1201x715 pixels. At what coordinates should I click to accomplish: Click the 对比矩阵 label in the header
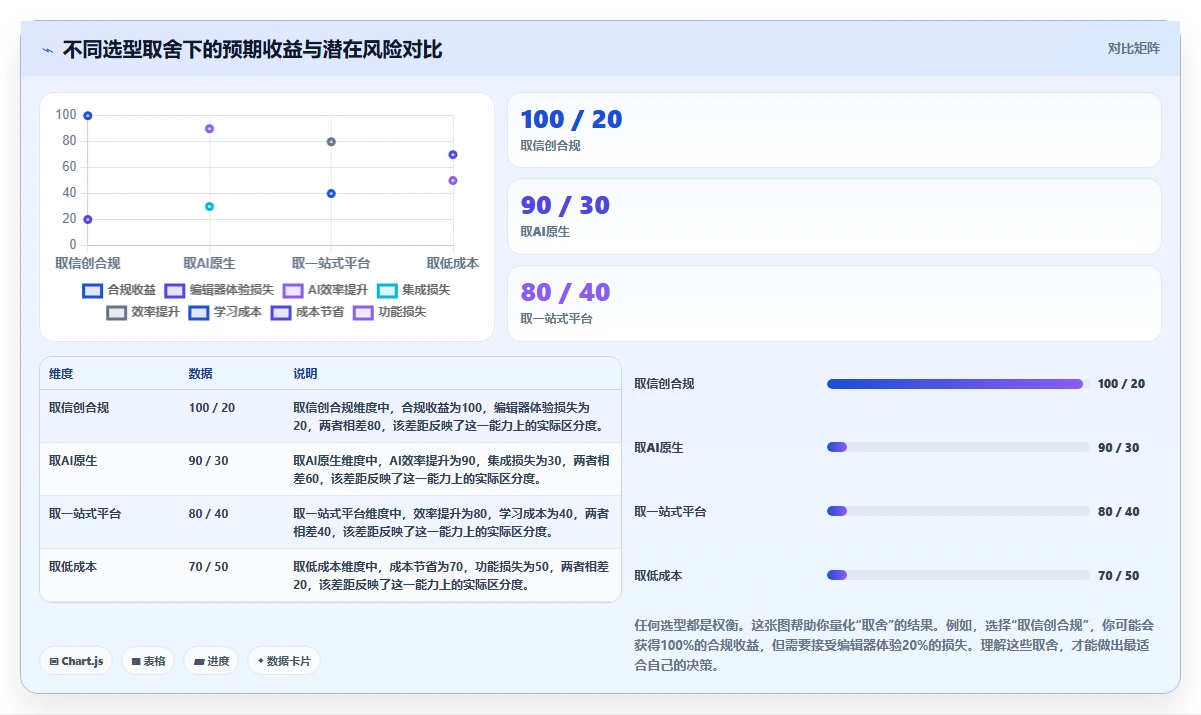[1134, 48]
